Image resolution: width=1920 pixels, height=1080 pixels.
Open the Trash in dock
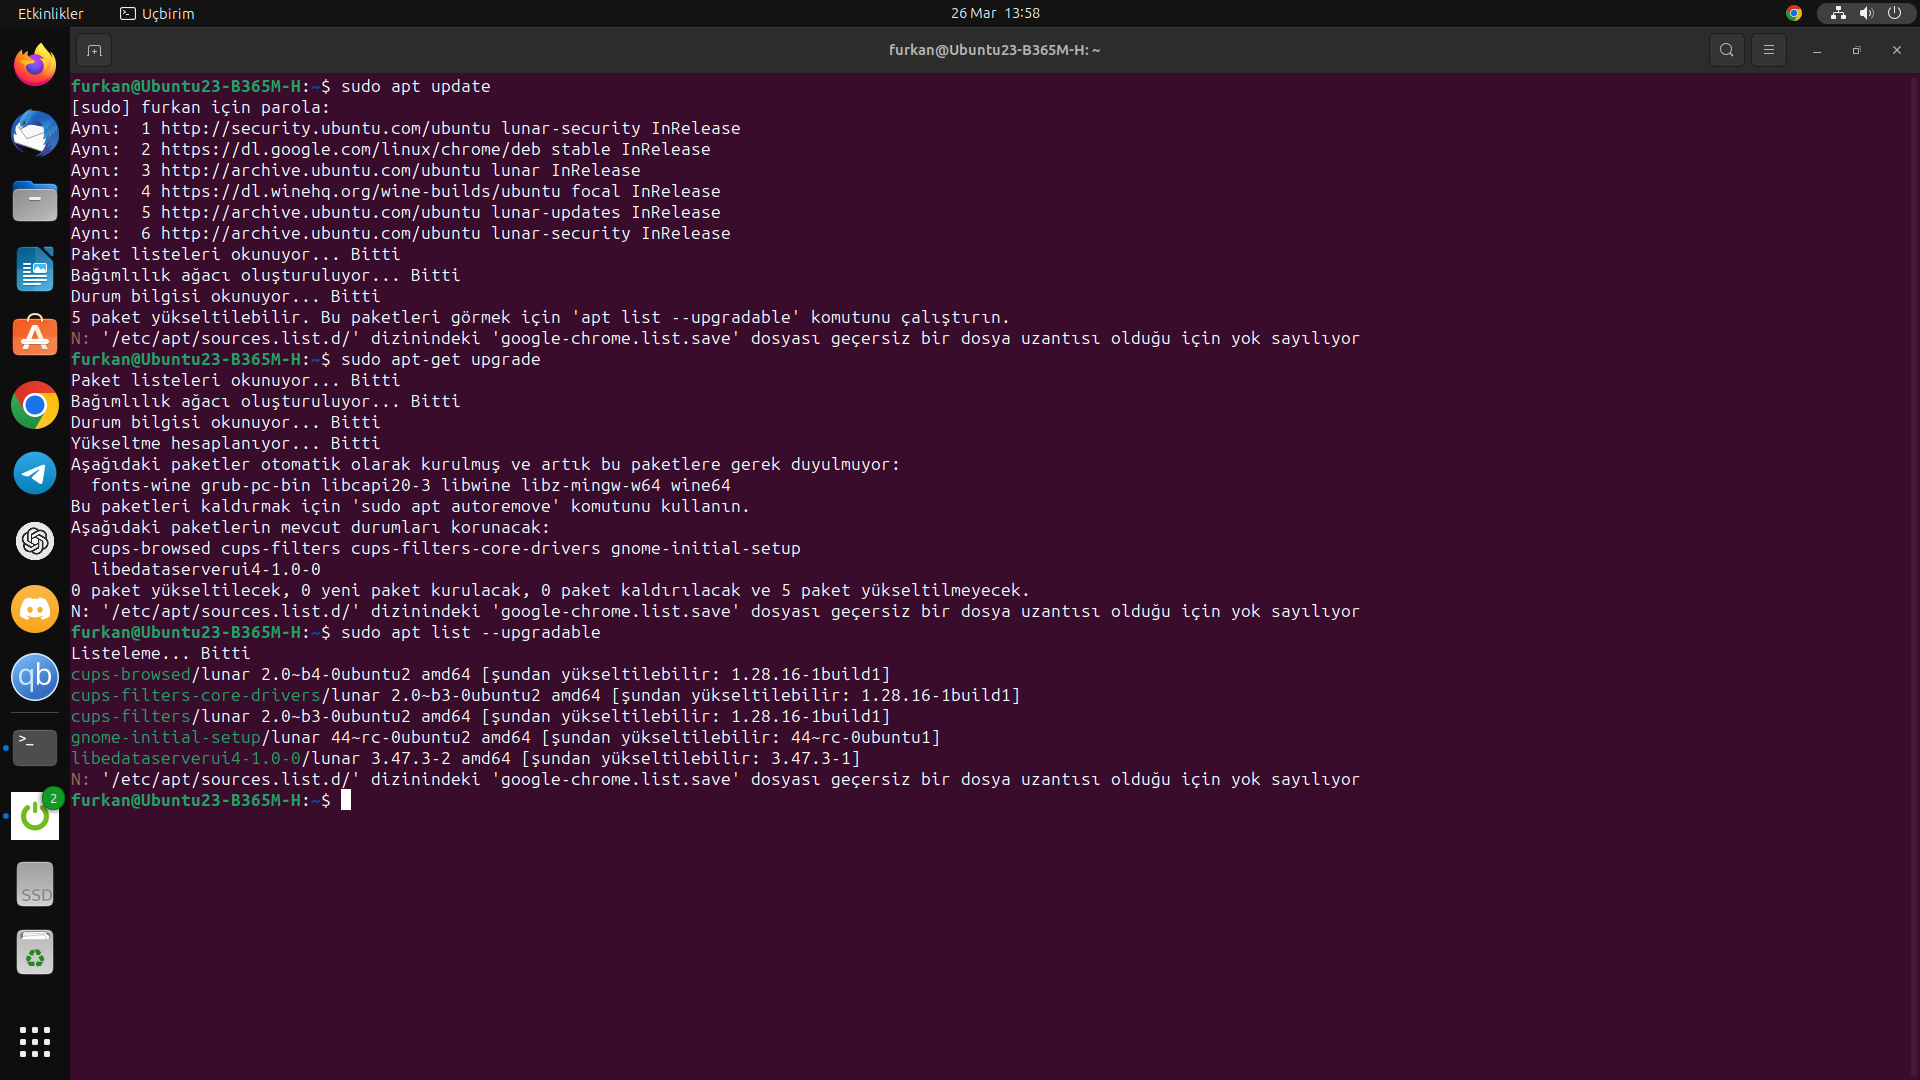tap(35, 953)
